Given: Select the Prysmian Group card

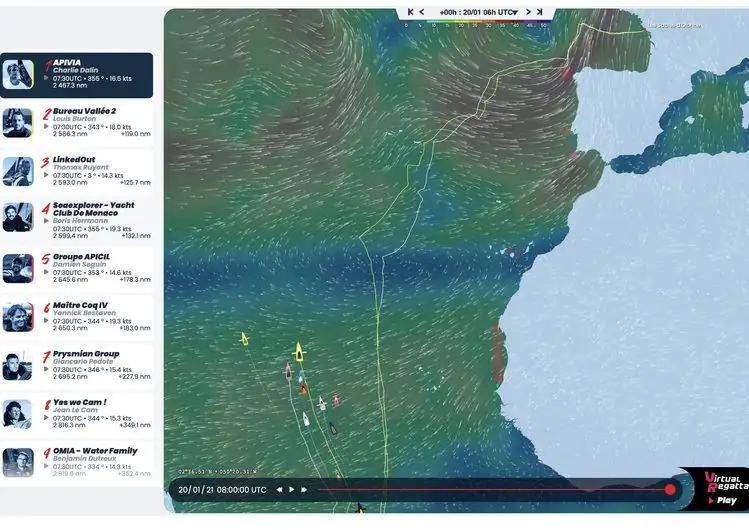Looking at the screenshot, I should (76, 366).
